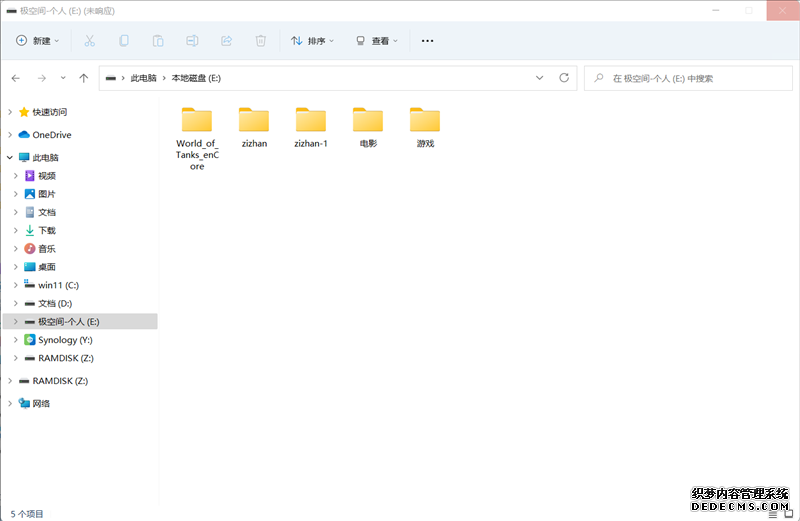Select top-level RAMDISK (Z:) entry
800x521 pixels.
pos(60,381)
